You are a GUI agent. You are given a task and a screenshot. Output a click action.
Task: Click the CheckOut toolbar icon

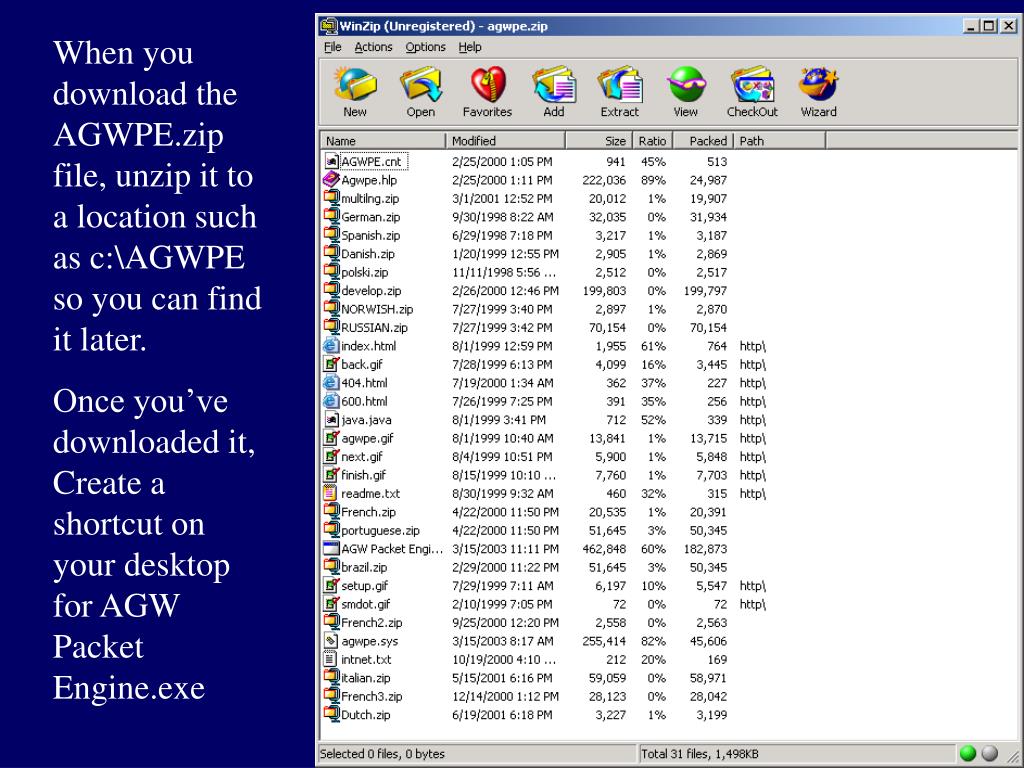pos(752,85)
